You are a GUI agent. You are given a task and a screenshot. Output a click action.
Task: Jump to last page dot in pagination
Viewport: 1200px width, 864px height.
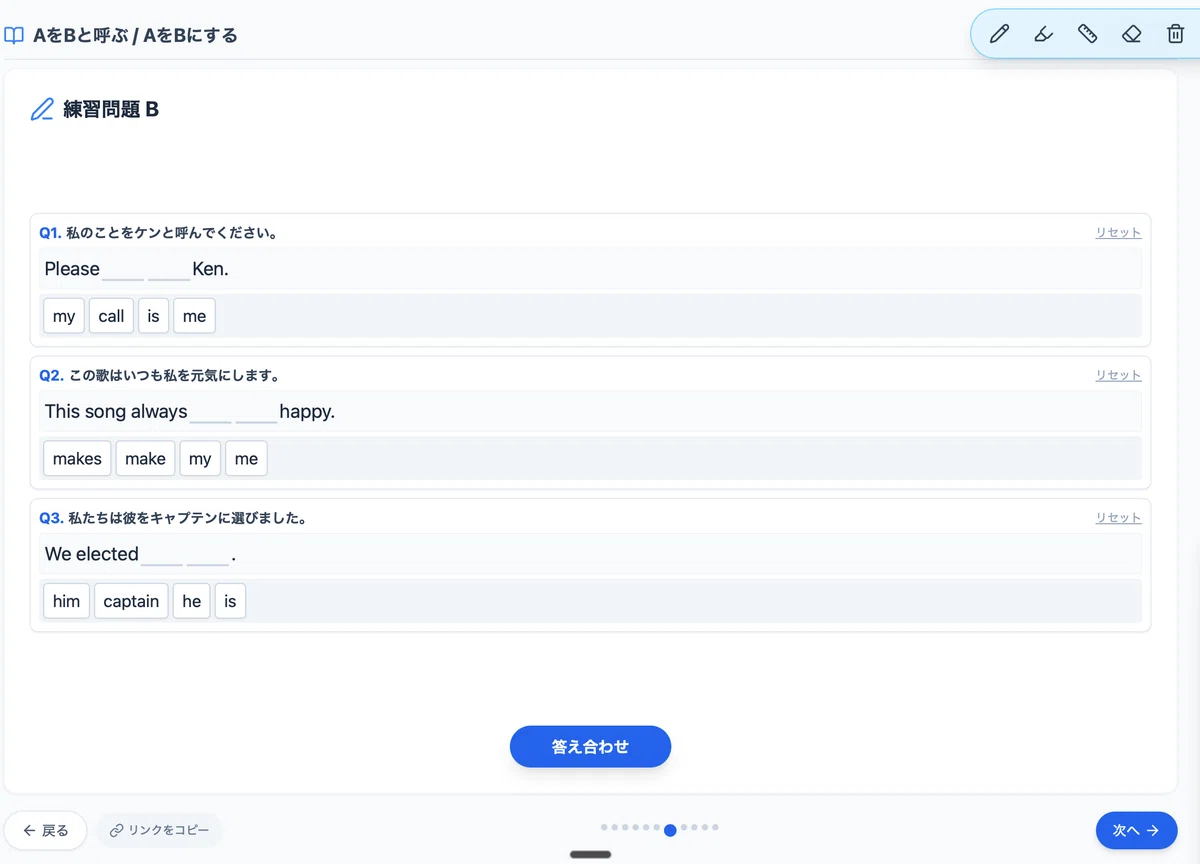[715, 828]
